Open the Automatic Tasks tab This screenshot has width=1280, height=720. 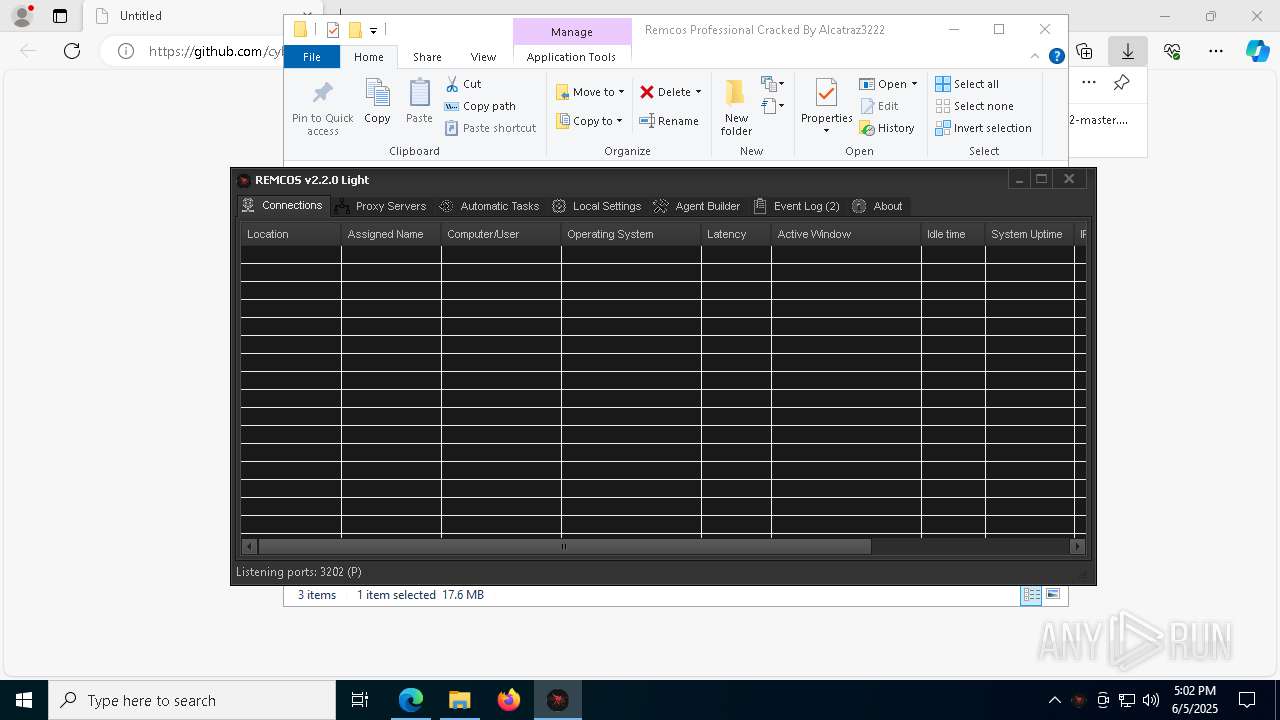489,206
